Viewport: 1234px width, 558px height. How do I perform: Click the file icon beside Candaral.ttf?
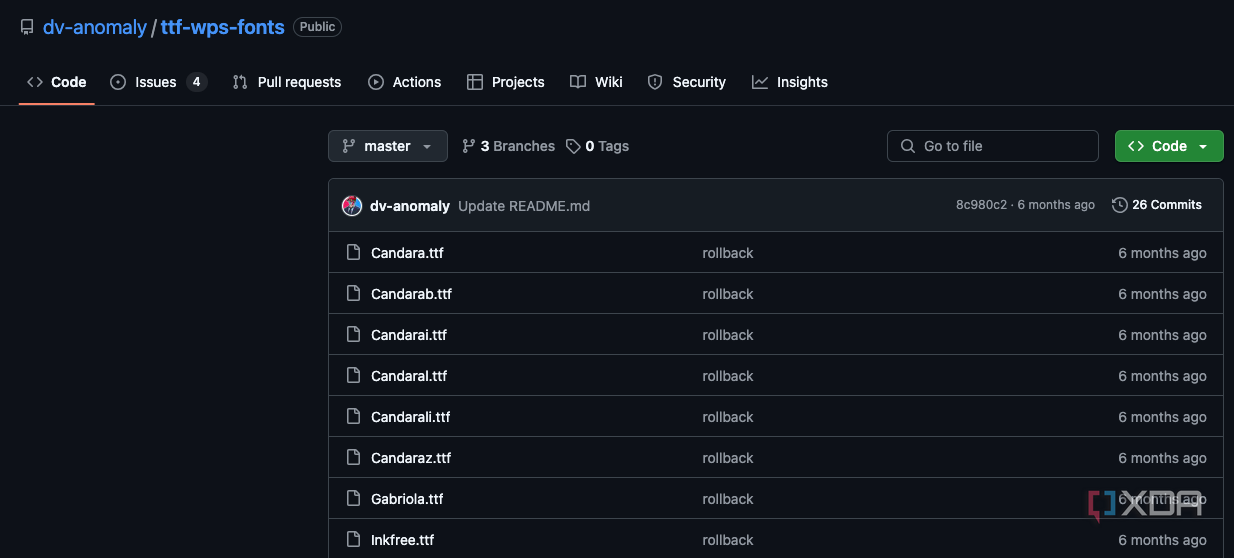coord(353,375)
